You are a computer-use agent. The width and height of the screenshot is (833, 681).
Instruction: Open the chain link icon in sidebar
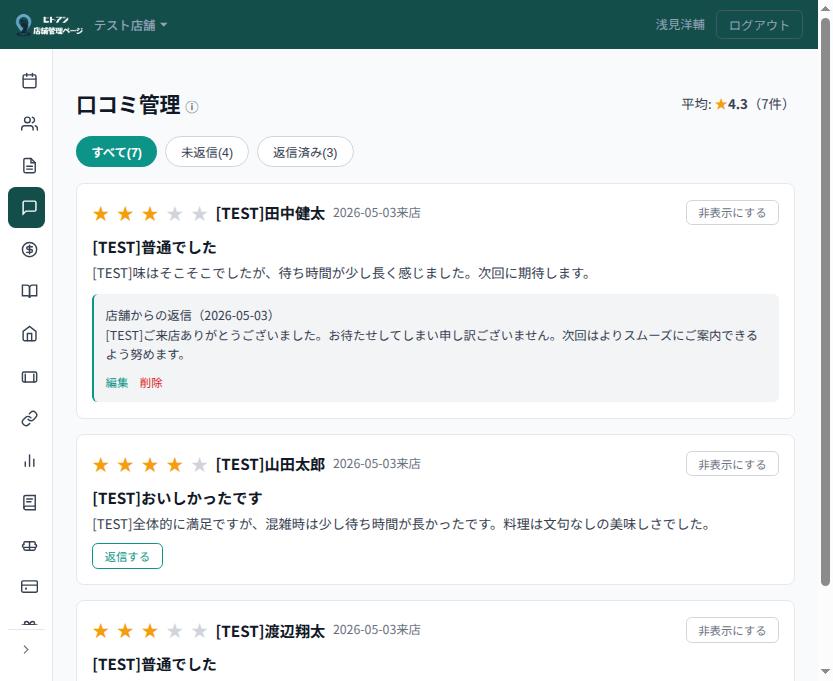point(29,419)
